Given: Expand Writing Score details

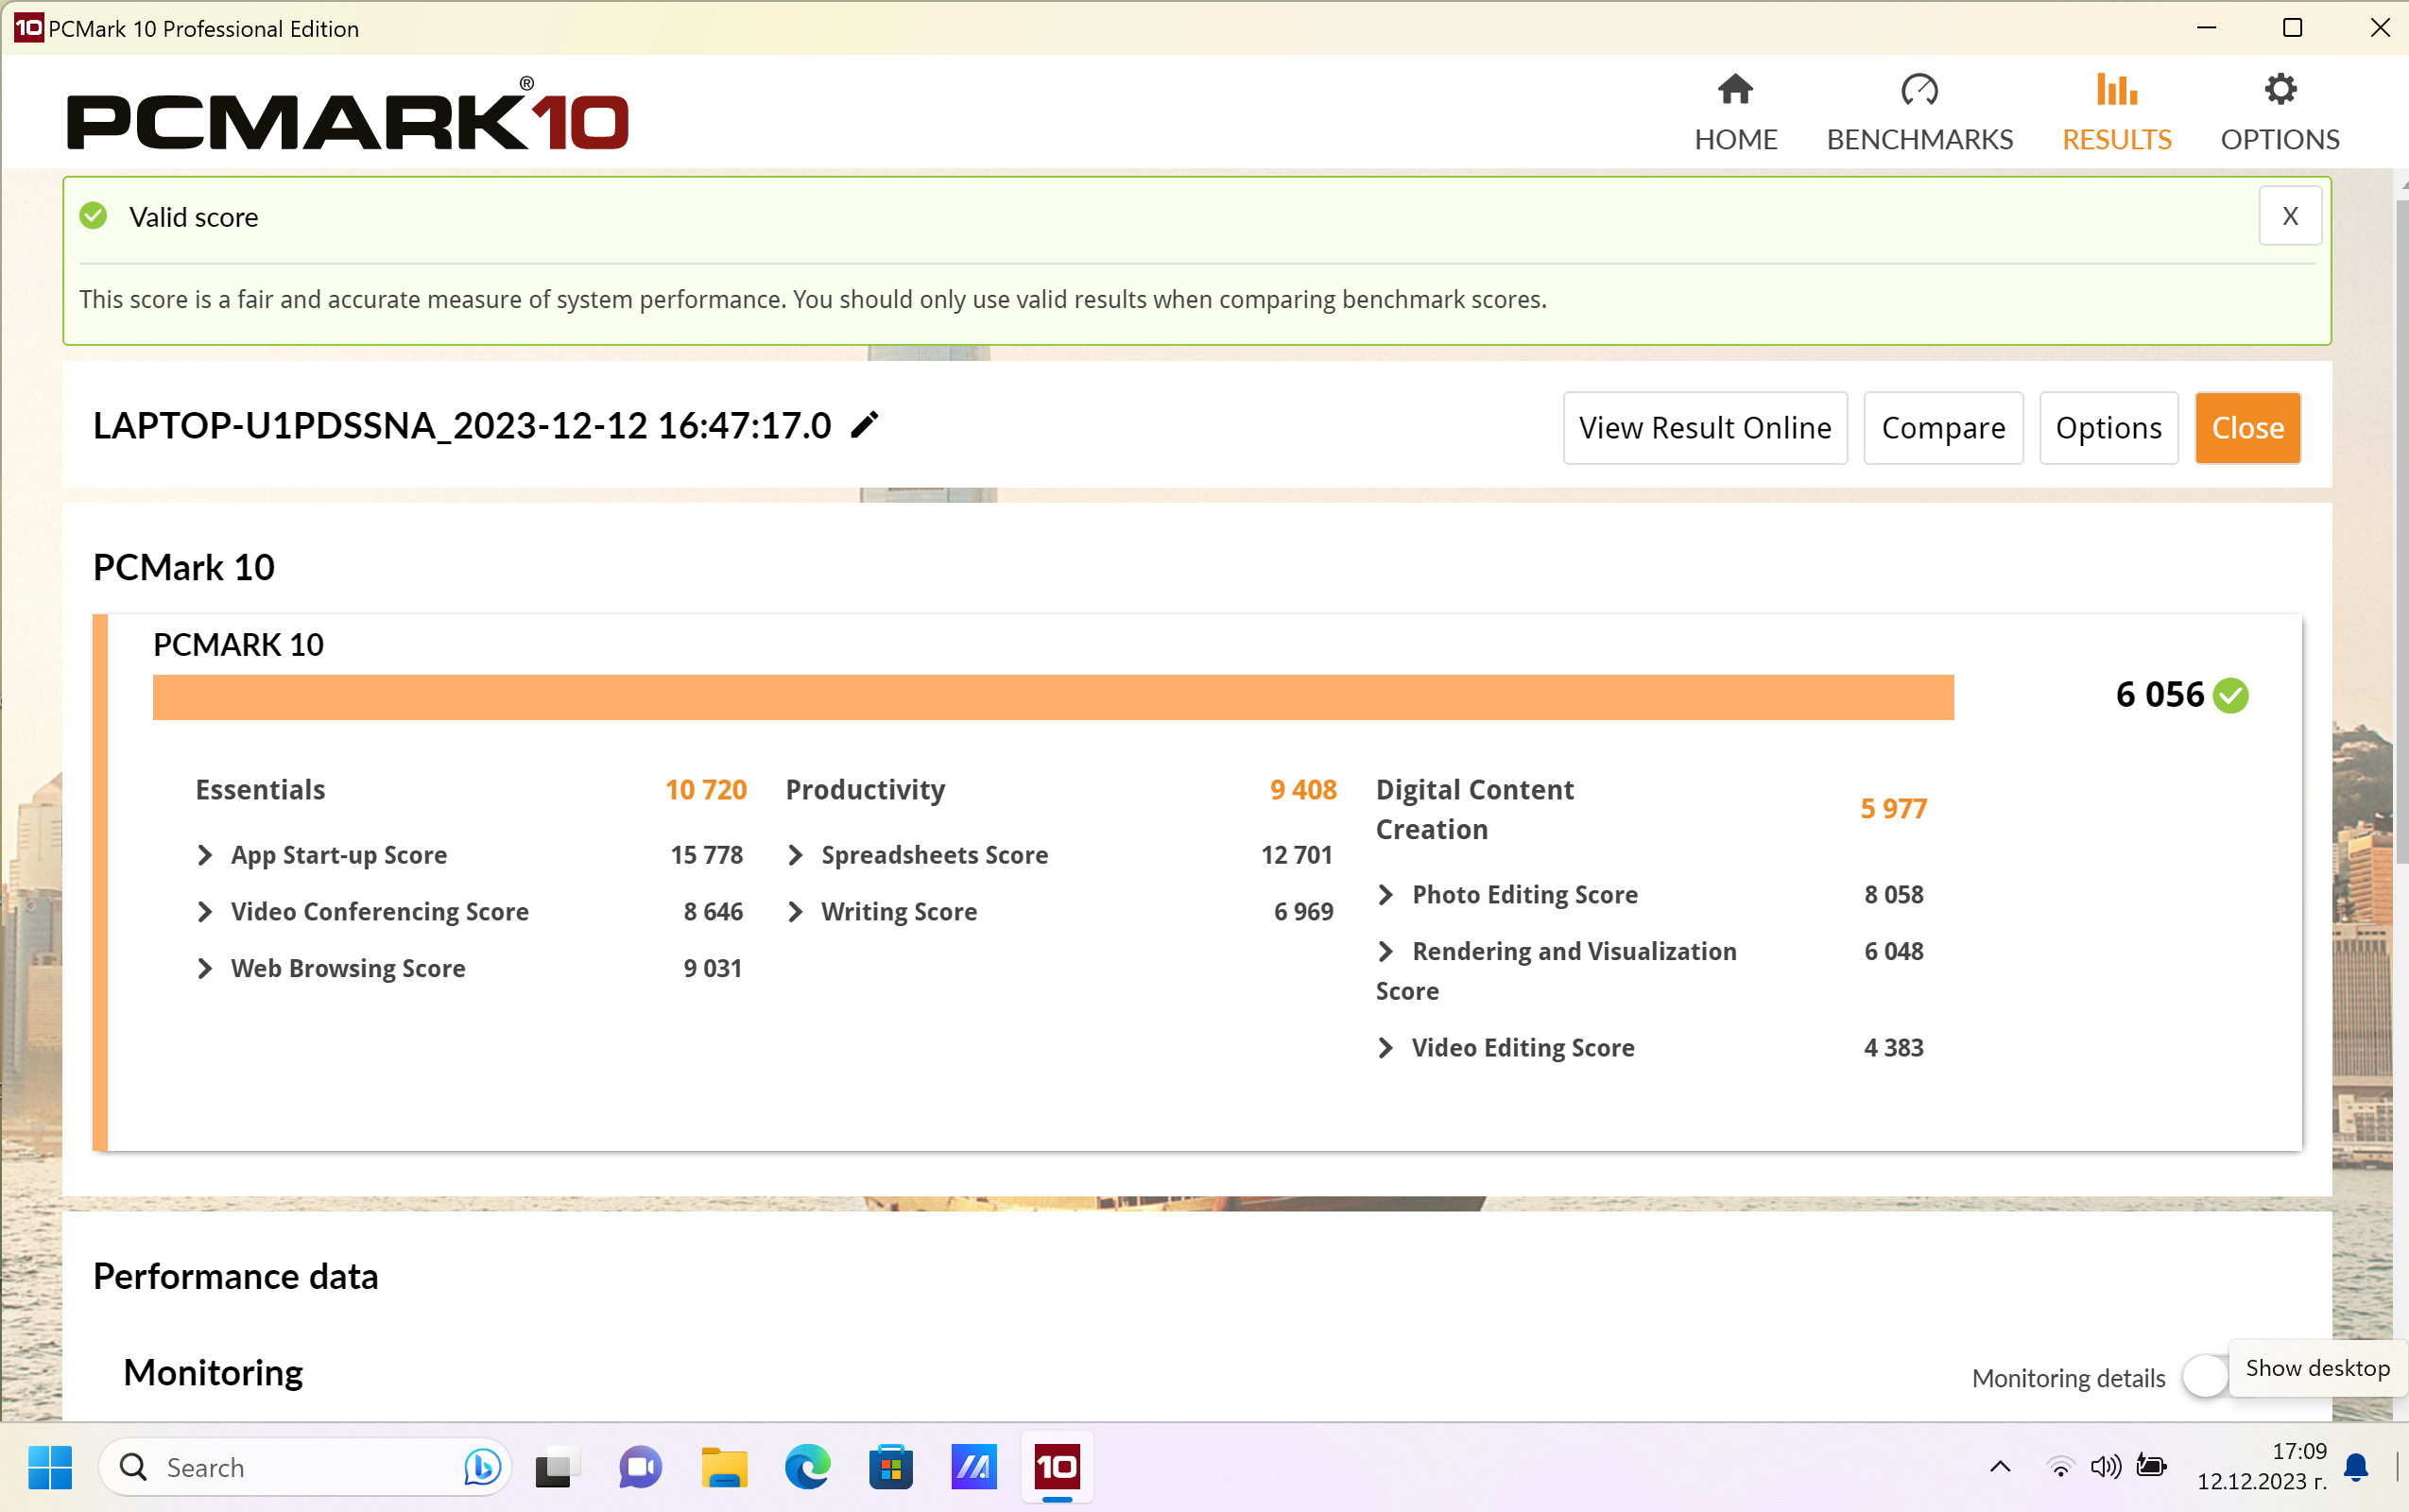Looking at the screenshot, I should point(795,912).
